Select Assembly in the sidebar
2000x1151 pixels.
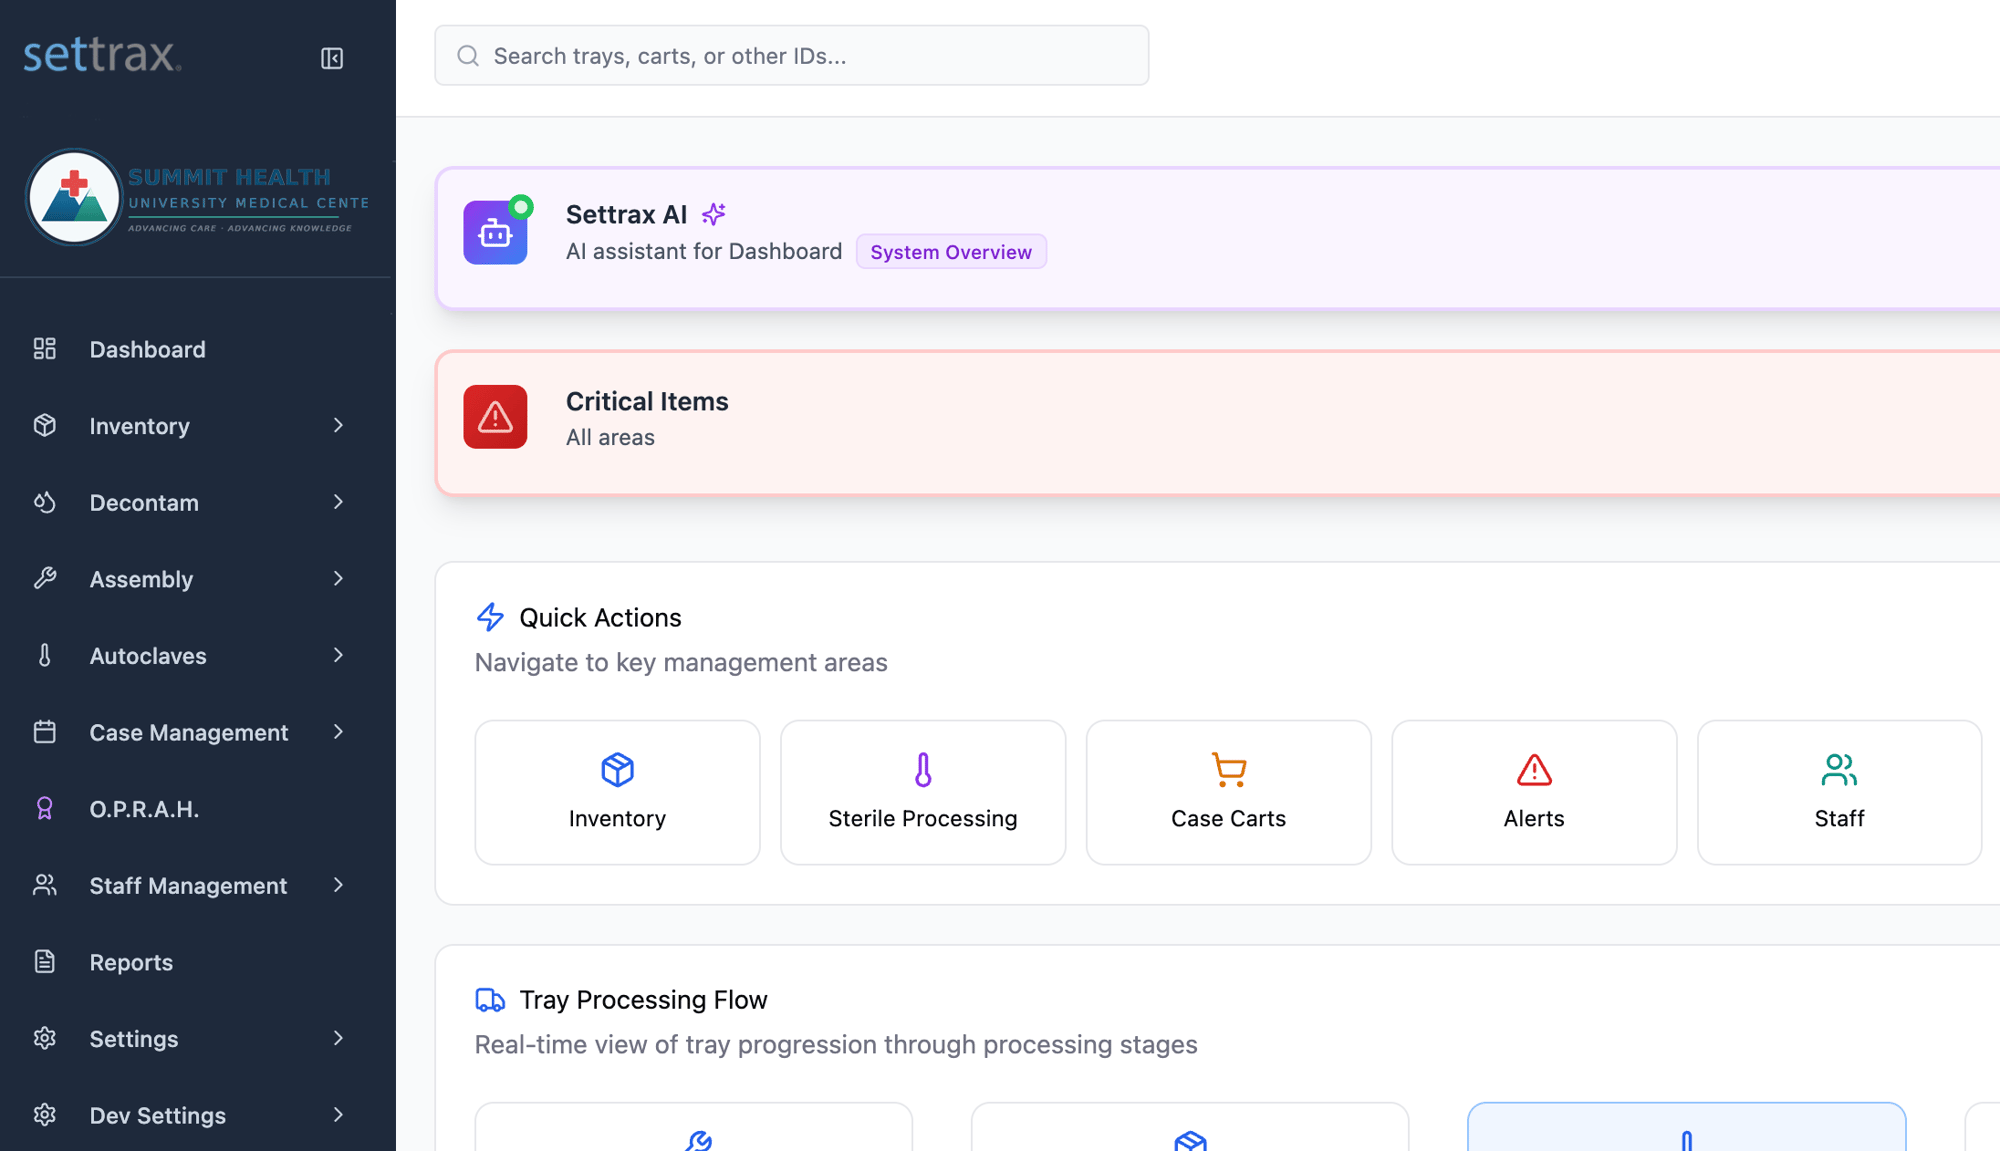[196, 579]
